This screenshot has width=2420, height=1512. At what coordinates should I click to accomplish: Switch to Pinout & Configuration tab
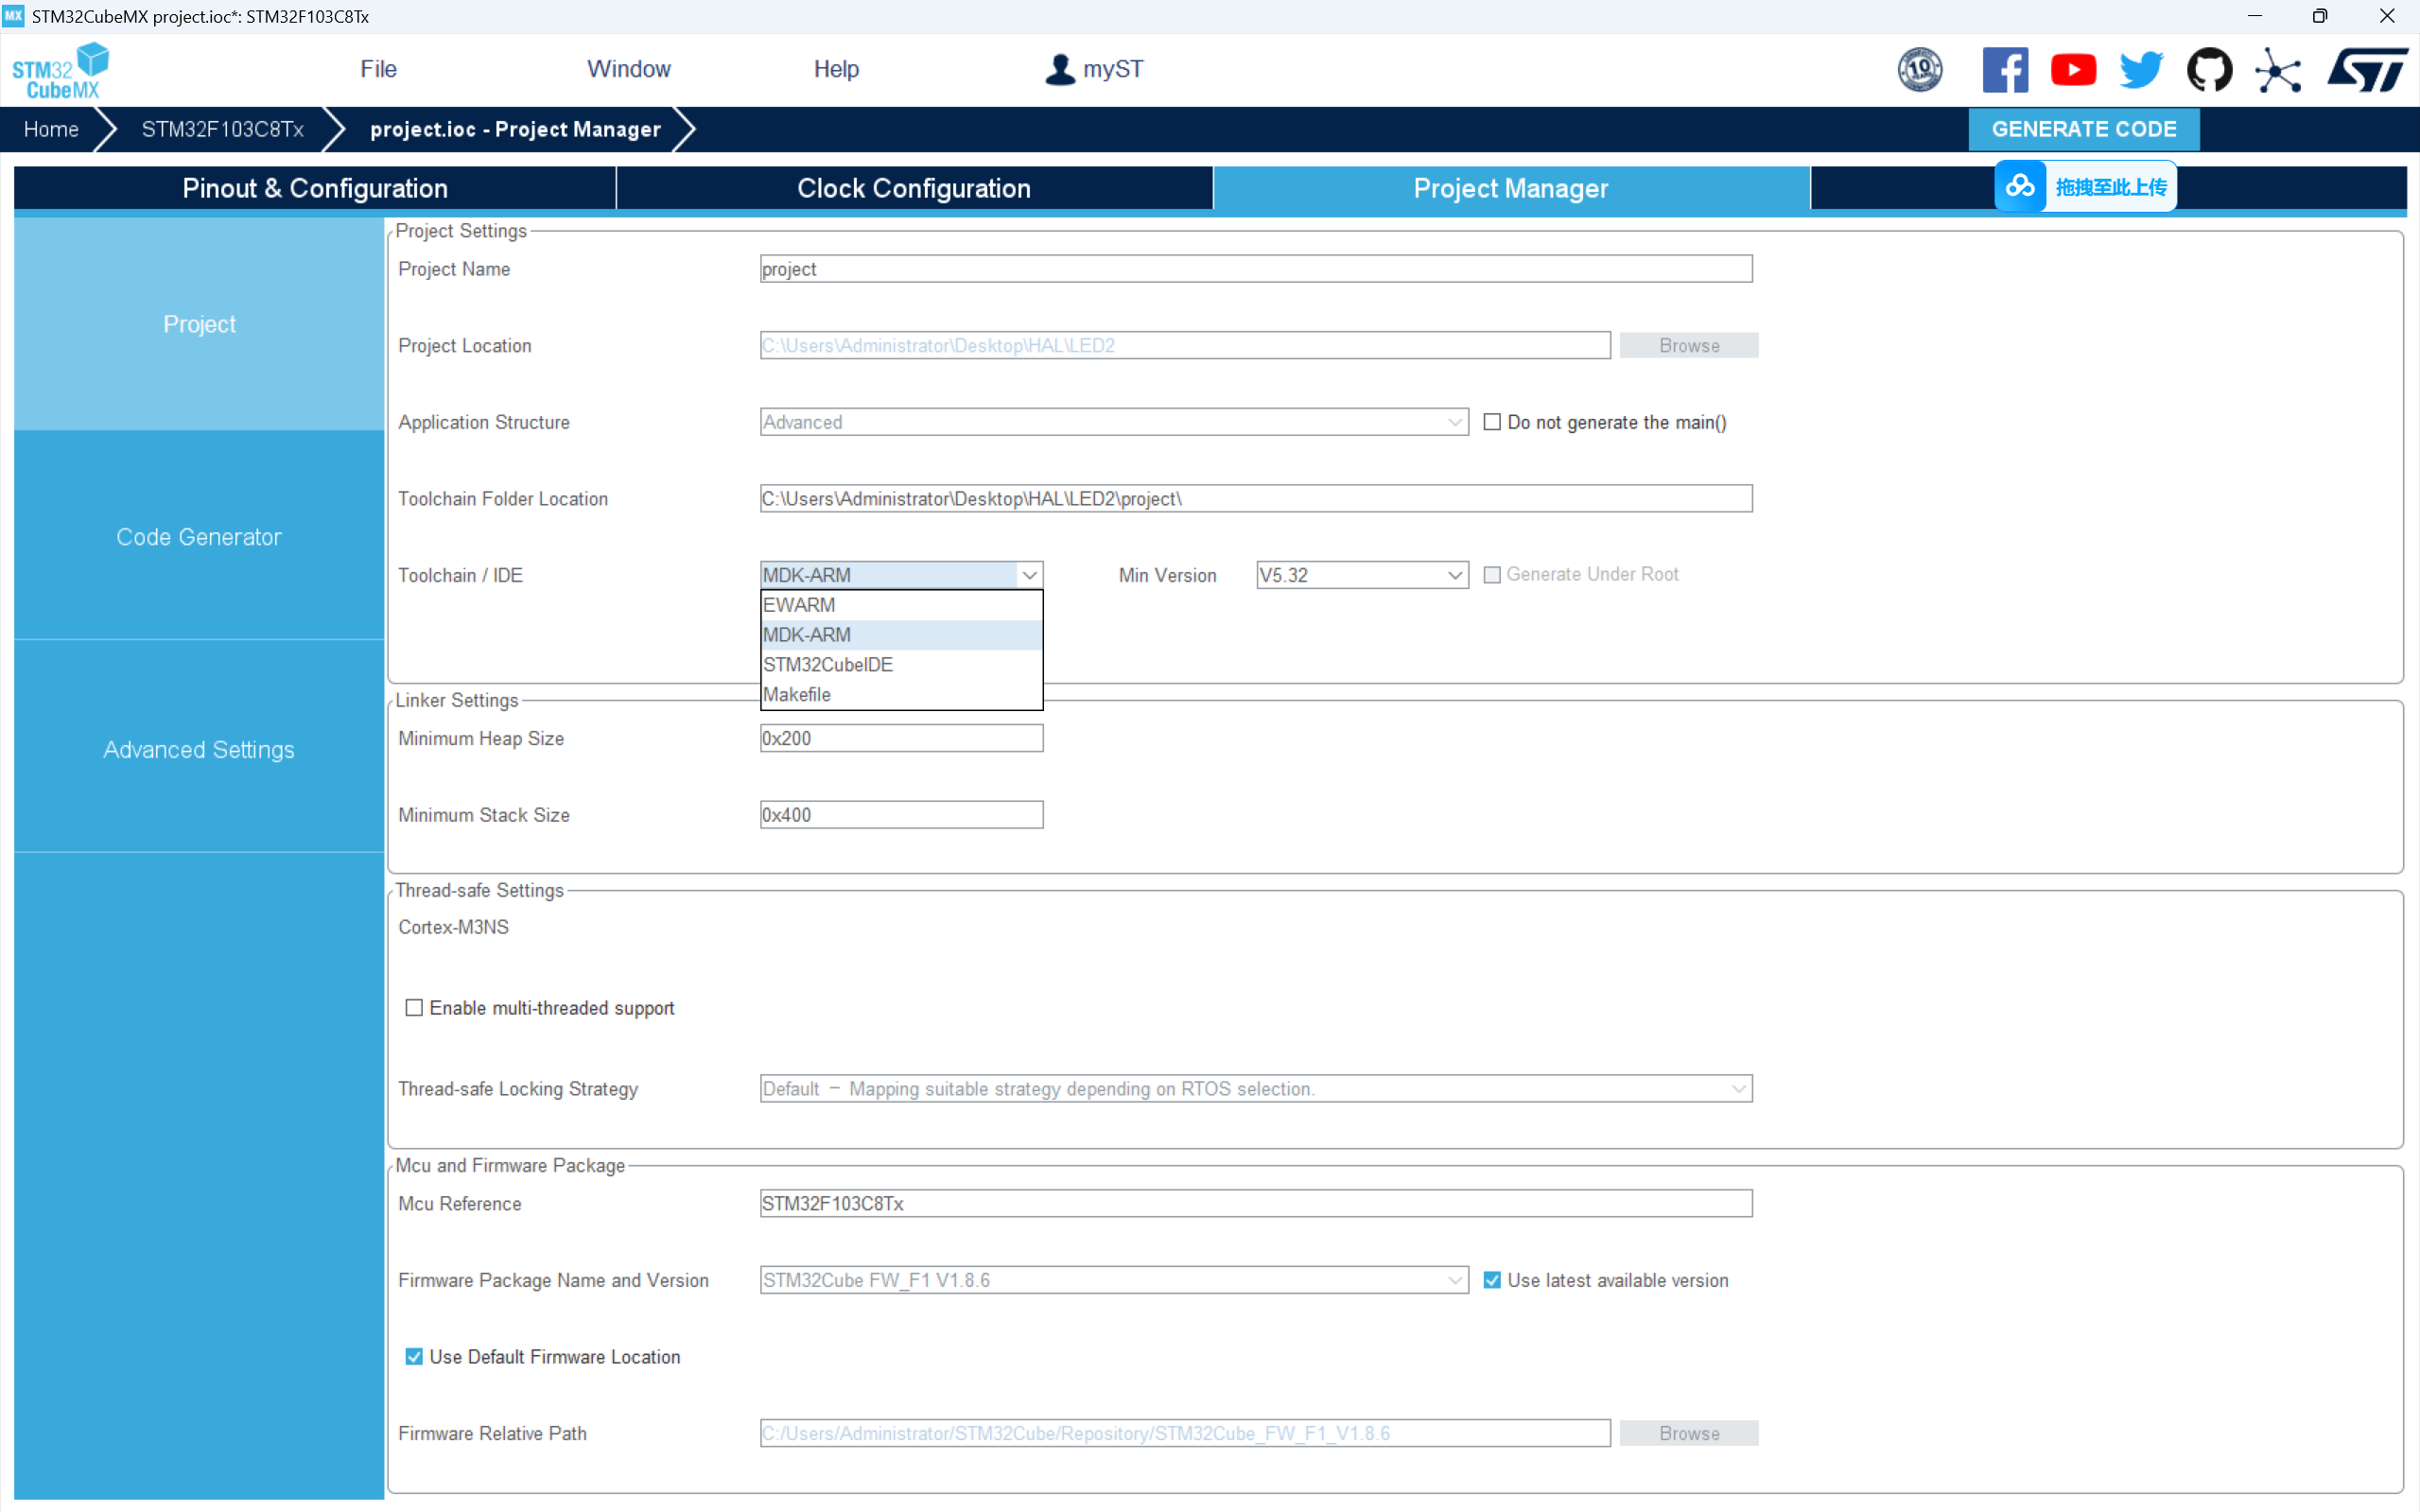[x=315, y=188]
